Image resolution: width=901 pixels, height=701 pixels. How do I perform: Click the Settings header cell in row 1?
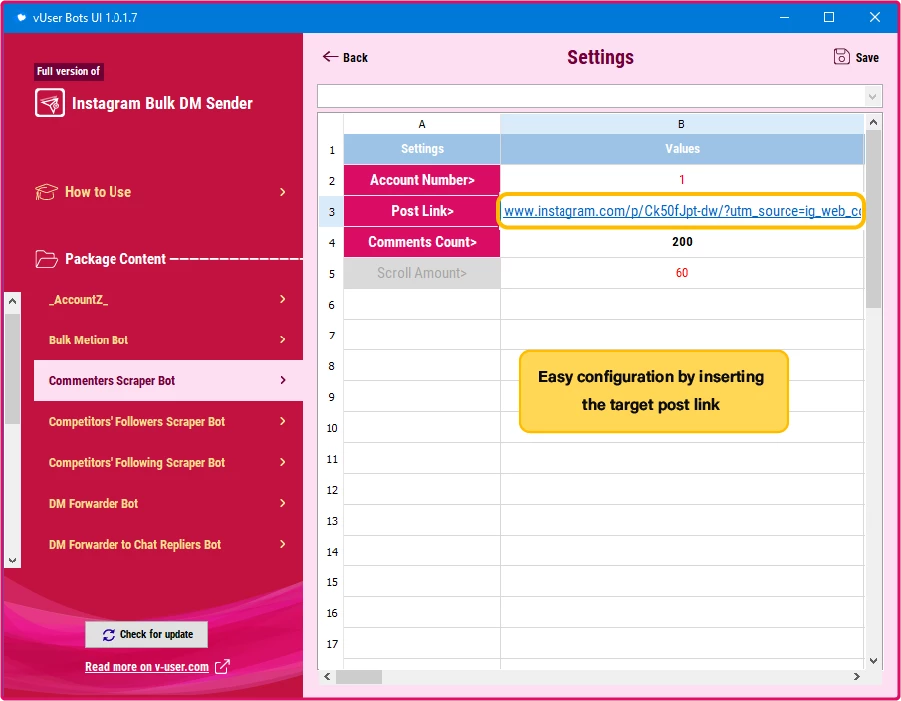point(422,149)
